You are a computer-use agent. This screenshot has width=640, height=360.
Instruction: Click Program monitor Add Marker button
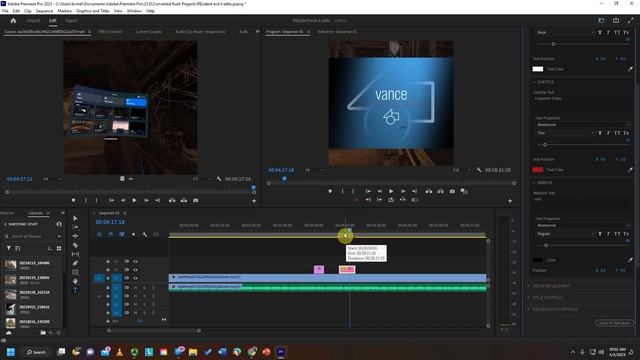[330, 191]
